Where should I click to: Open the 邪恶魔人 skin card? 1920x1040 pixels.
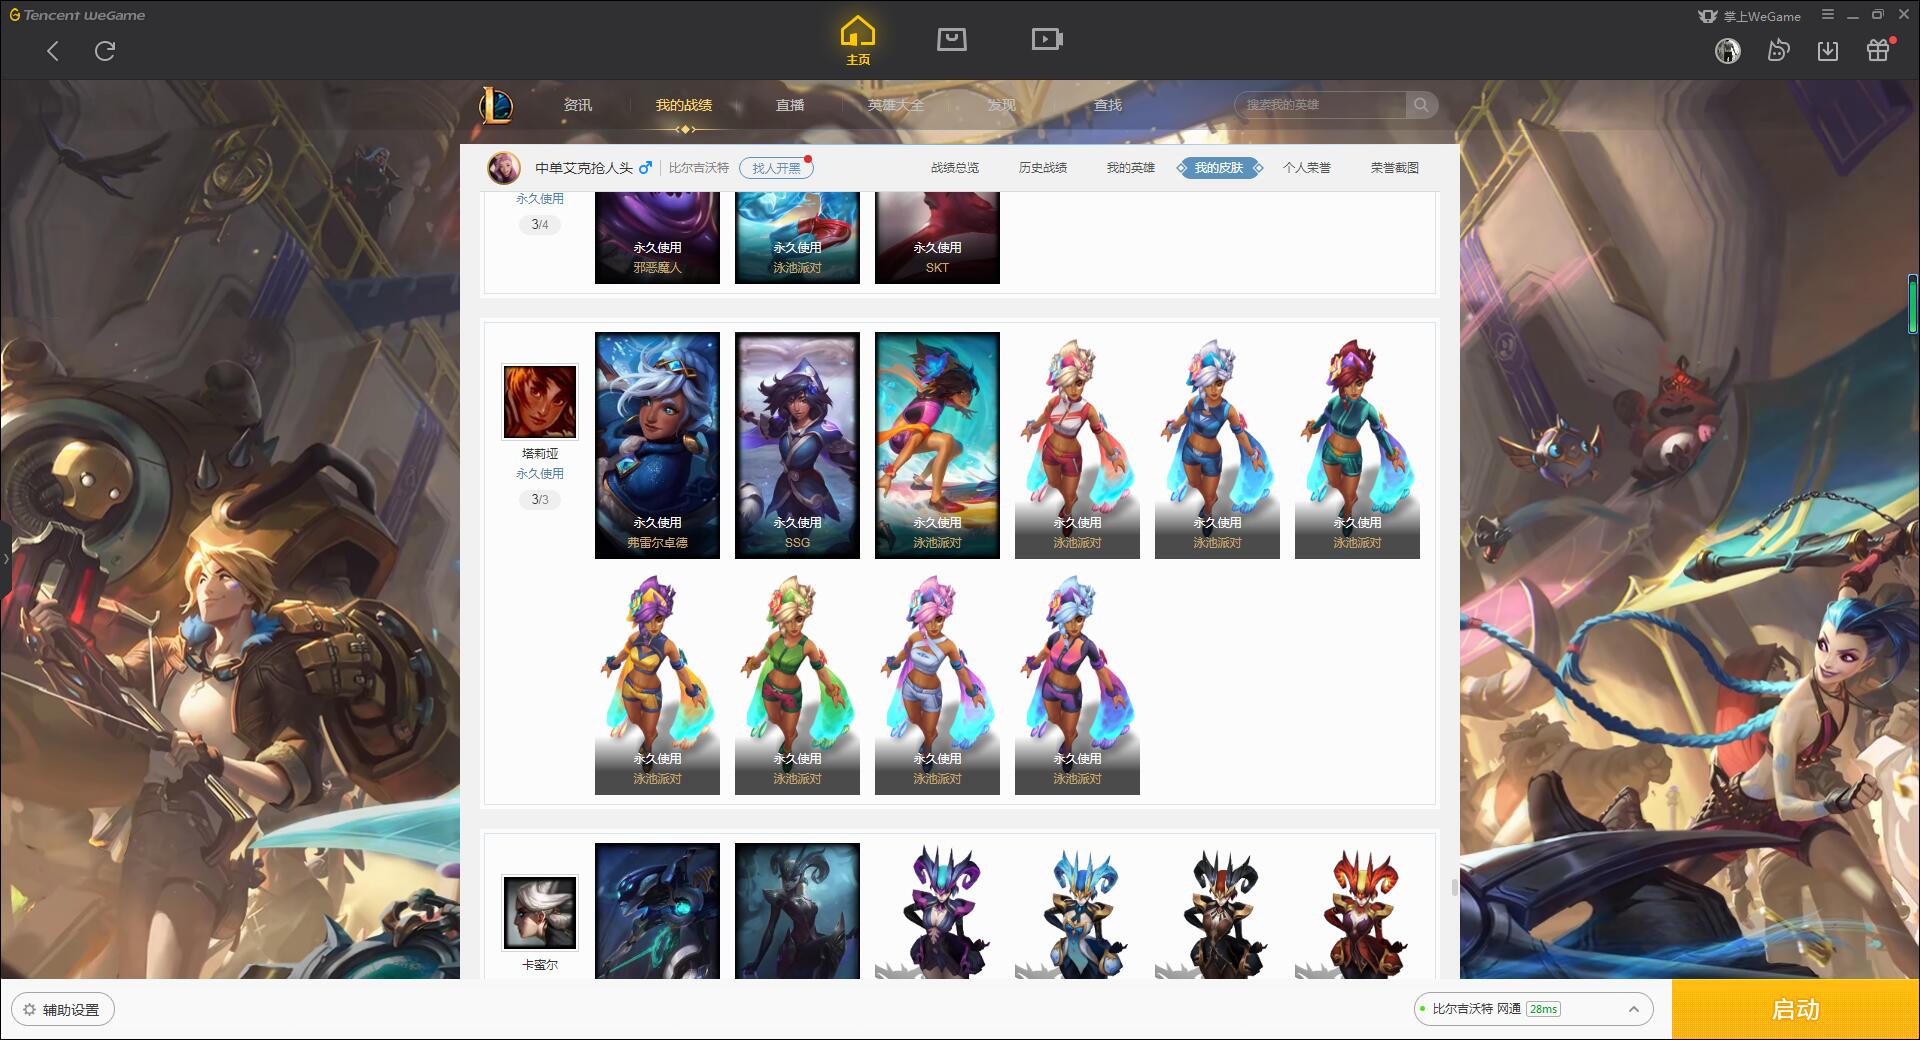pyautogui.click(x=657, y=238)
